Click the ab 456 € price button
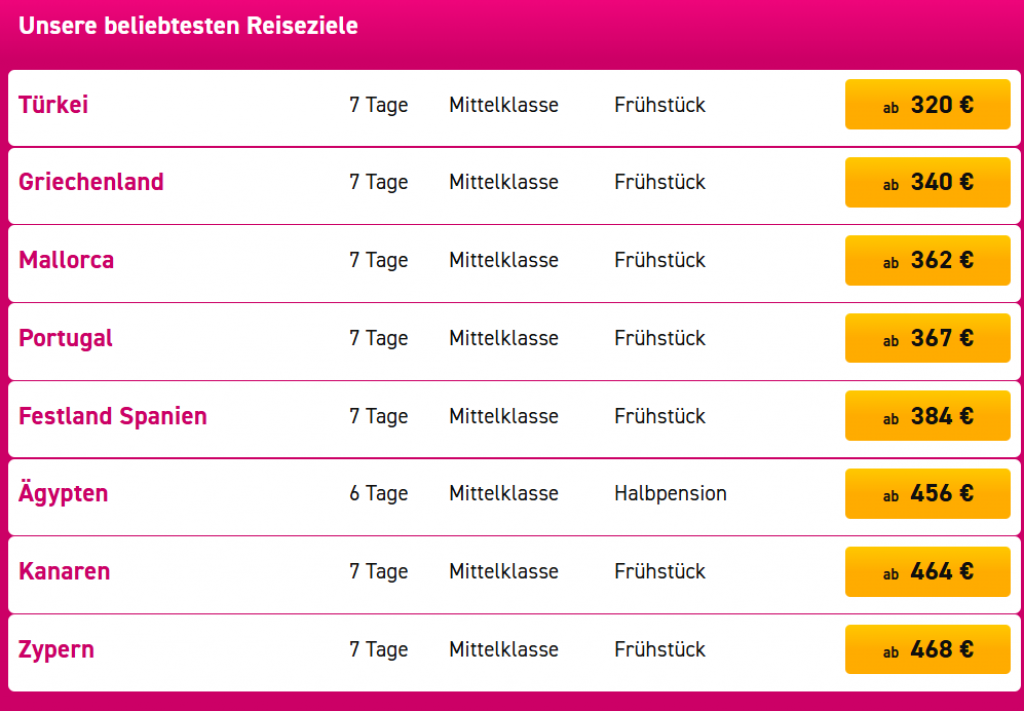The height and width of the screenshot is (711, 1024). point(927,494)
